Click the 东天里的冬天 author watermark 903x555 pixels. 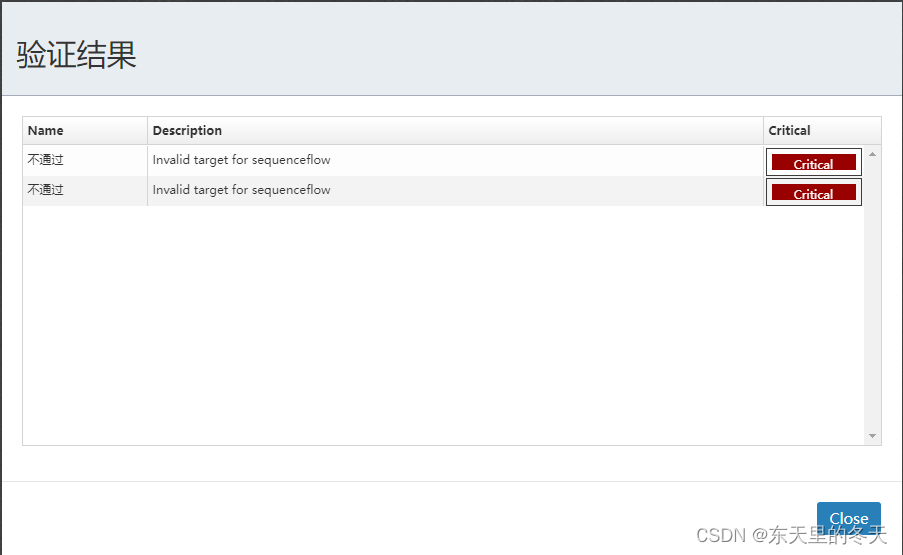(x=828, y=536)
